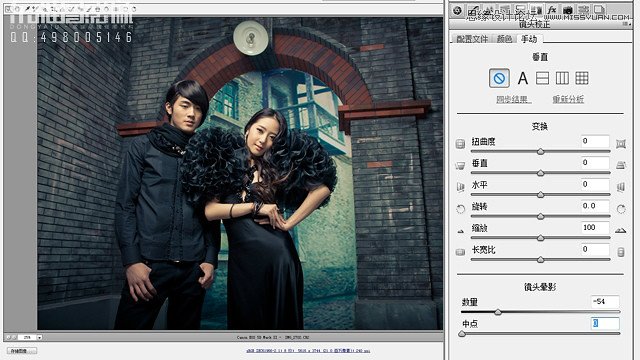Open the Split Toning panel icon
This screenshot has height=360, width=640.
click(x=520, y=10)
